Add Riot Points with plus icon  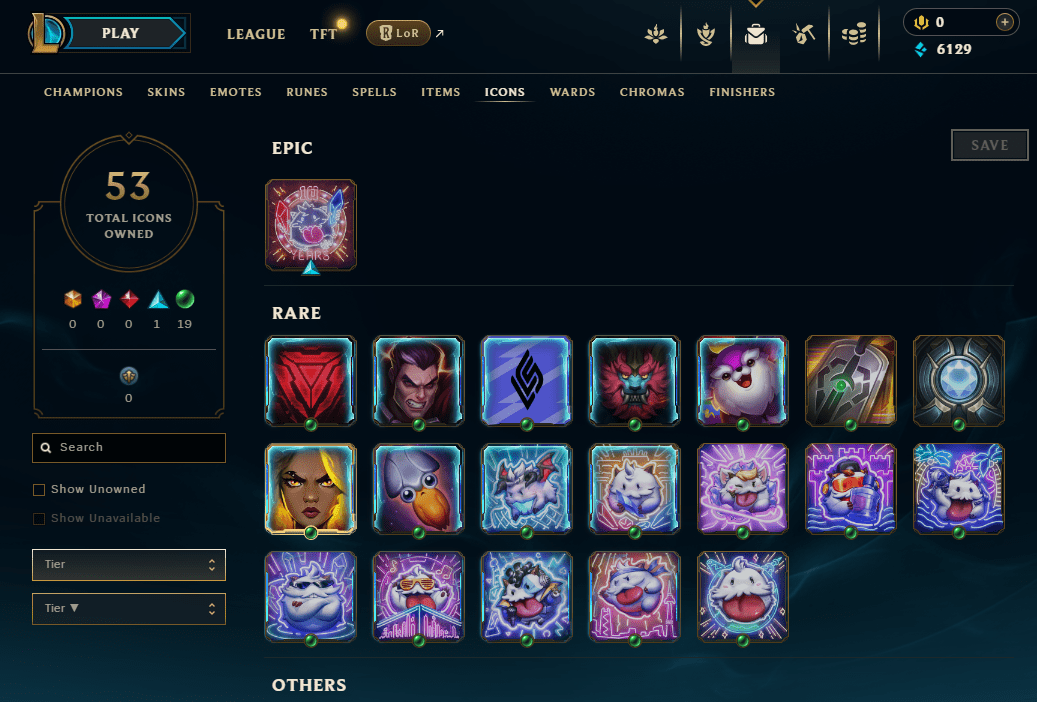(x=1004, y=22)
